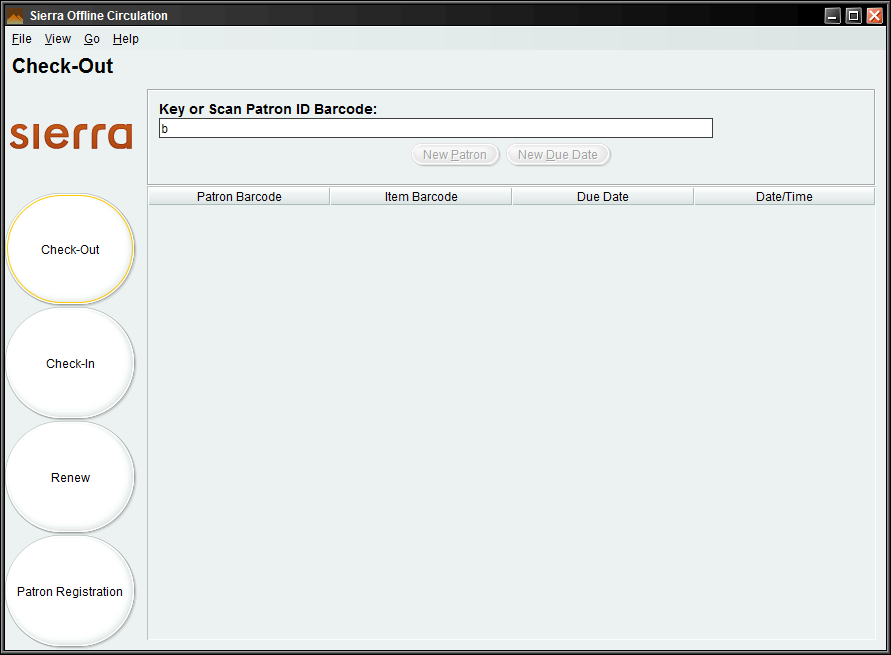This screenshot has width=891, height=655.
Task: Open the Go menu
Action: 91,39
